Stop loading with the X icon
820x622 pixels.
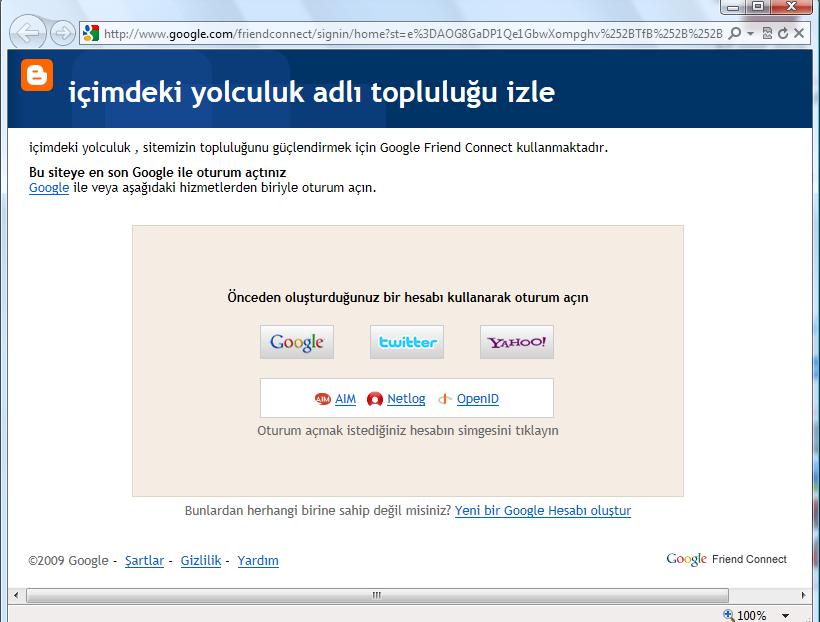tap(799, 33)
